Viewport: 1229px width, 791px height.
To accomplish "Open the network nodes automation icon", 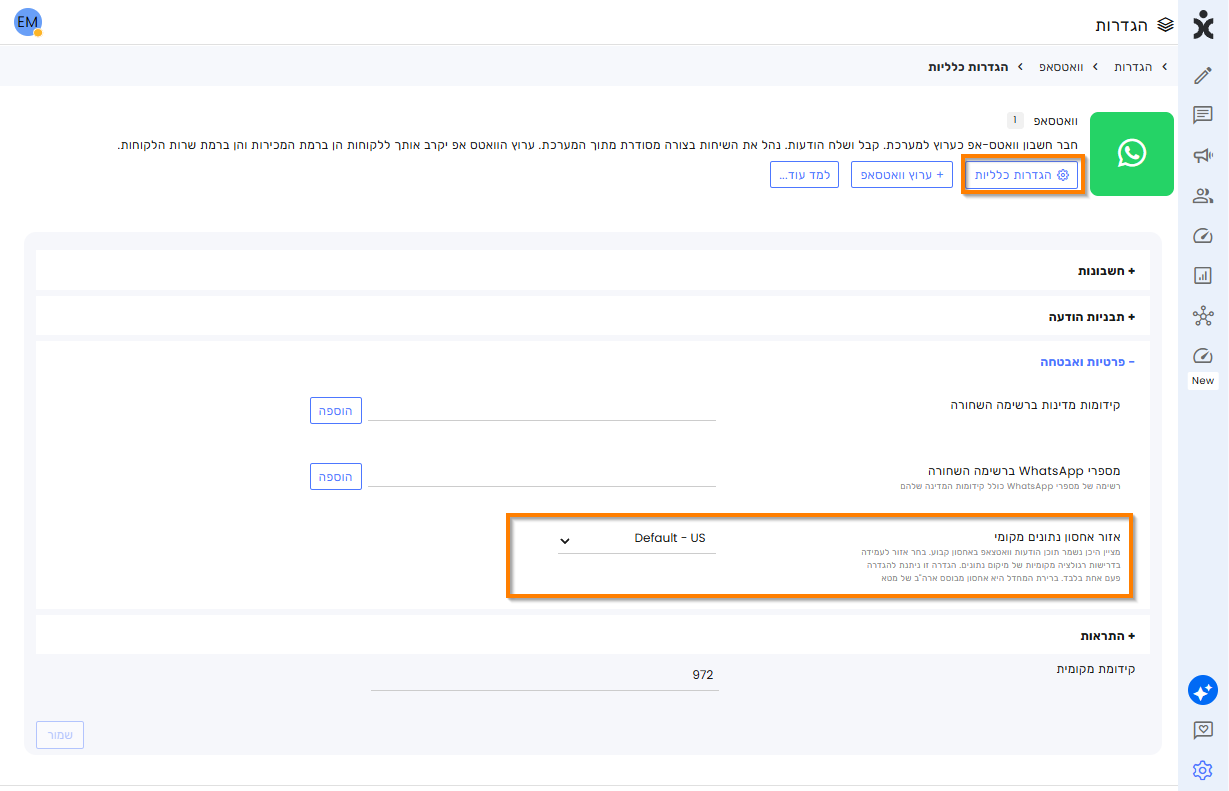I will (1203, 317).
